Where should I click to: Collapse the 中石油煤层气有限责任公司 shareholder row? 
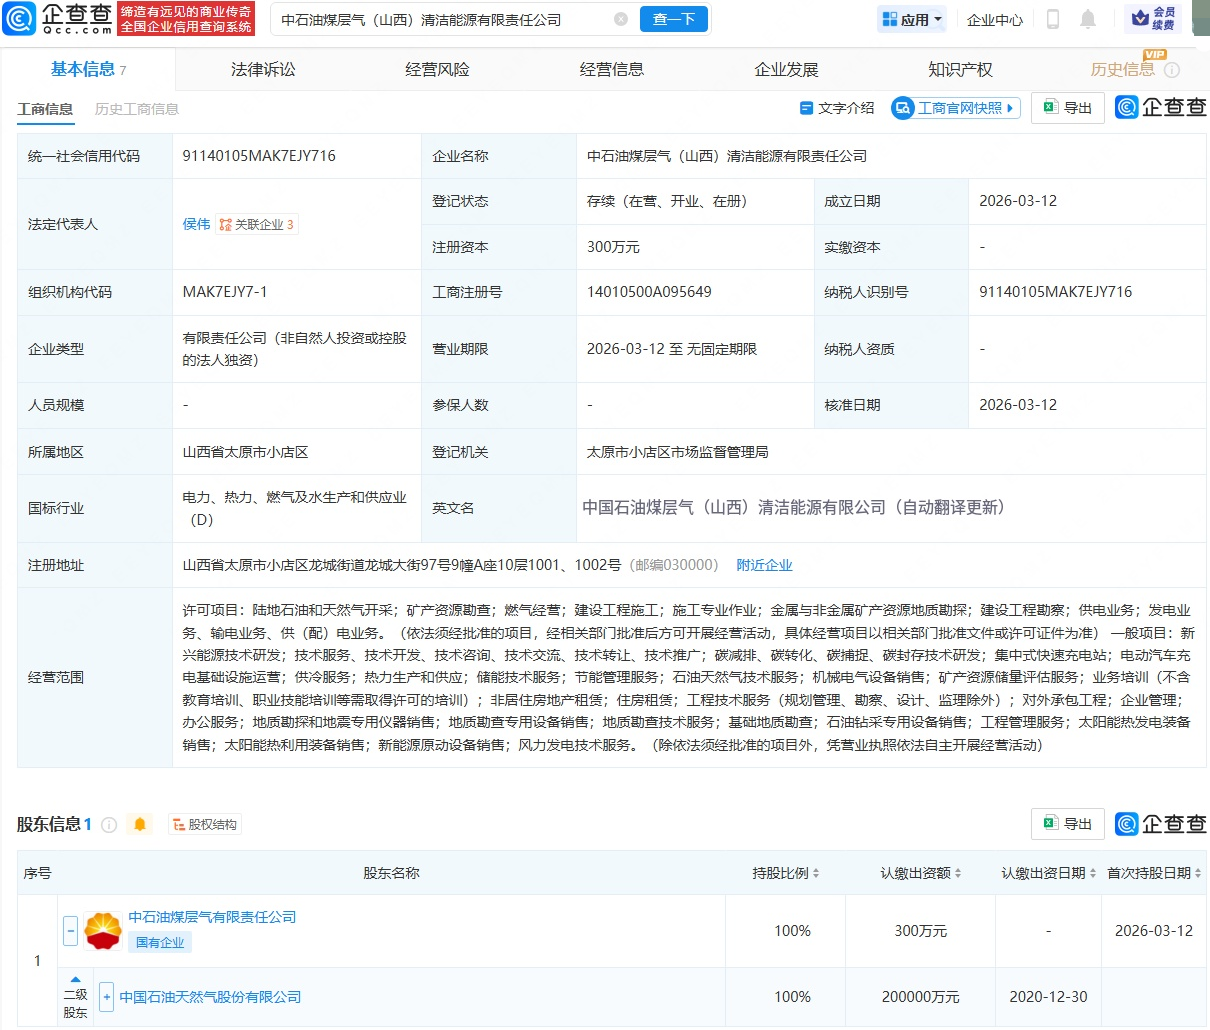(x=70, y=931)
